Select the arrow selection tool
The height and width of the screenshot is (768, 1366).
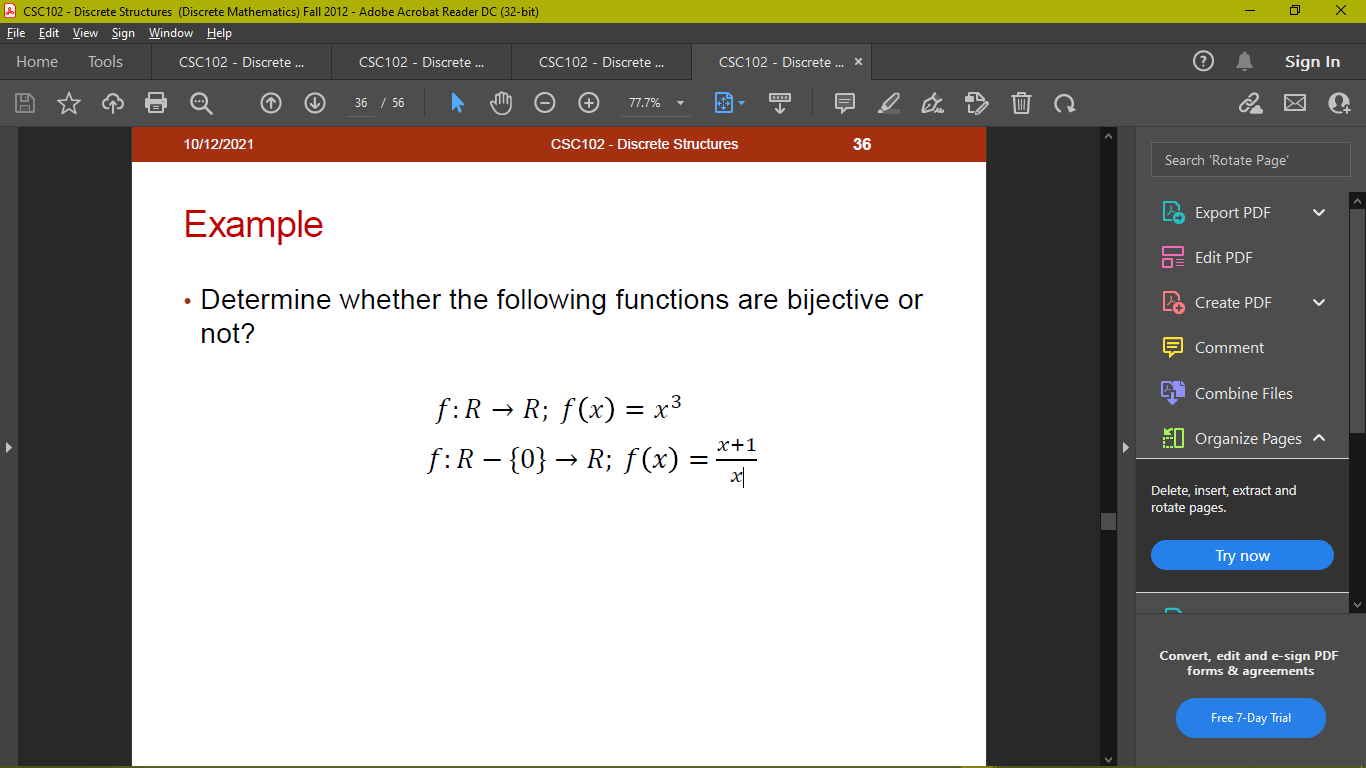coord(455,103)
